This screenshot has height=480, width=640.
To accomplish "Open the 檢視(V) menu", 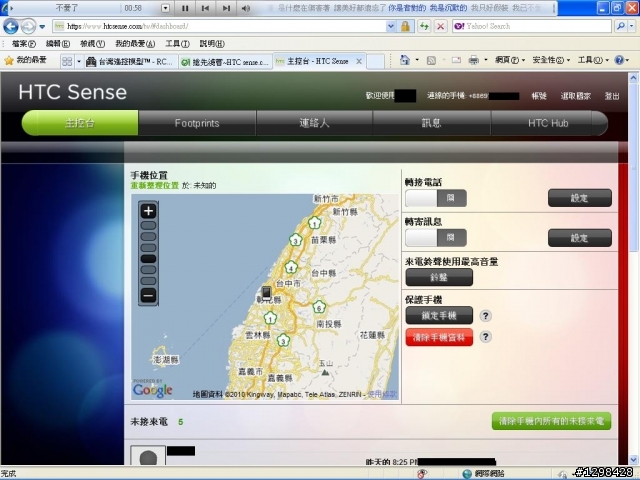I will 92,44.
